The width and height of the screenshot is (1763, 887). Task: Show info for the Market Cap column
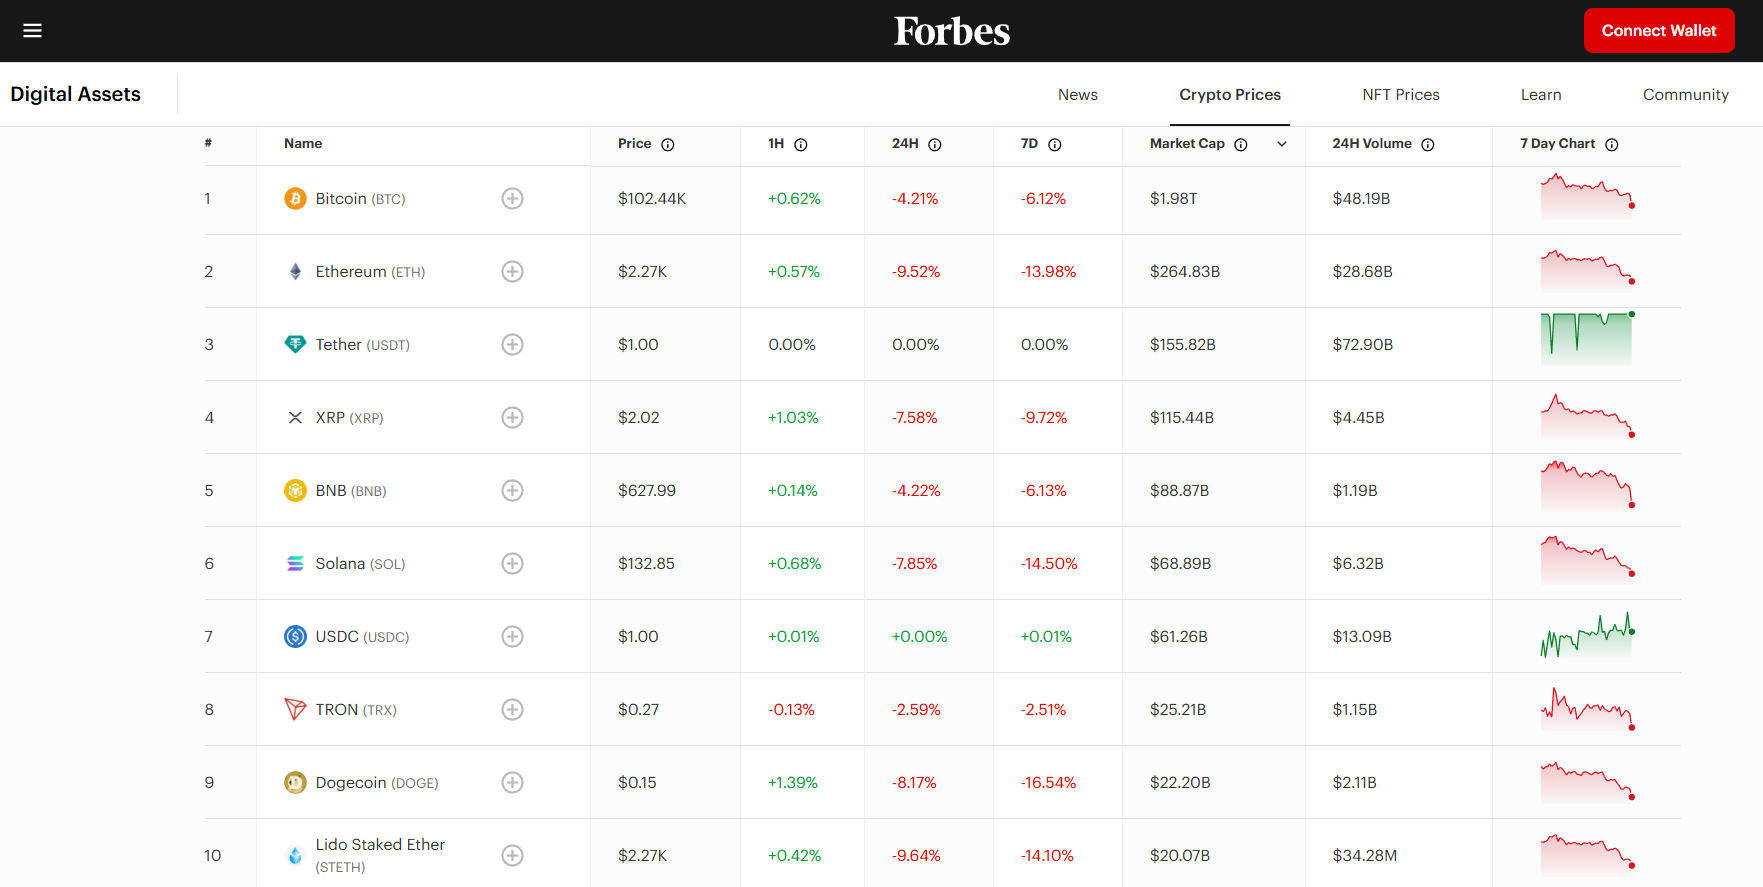click(1241, 145)
